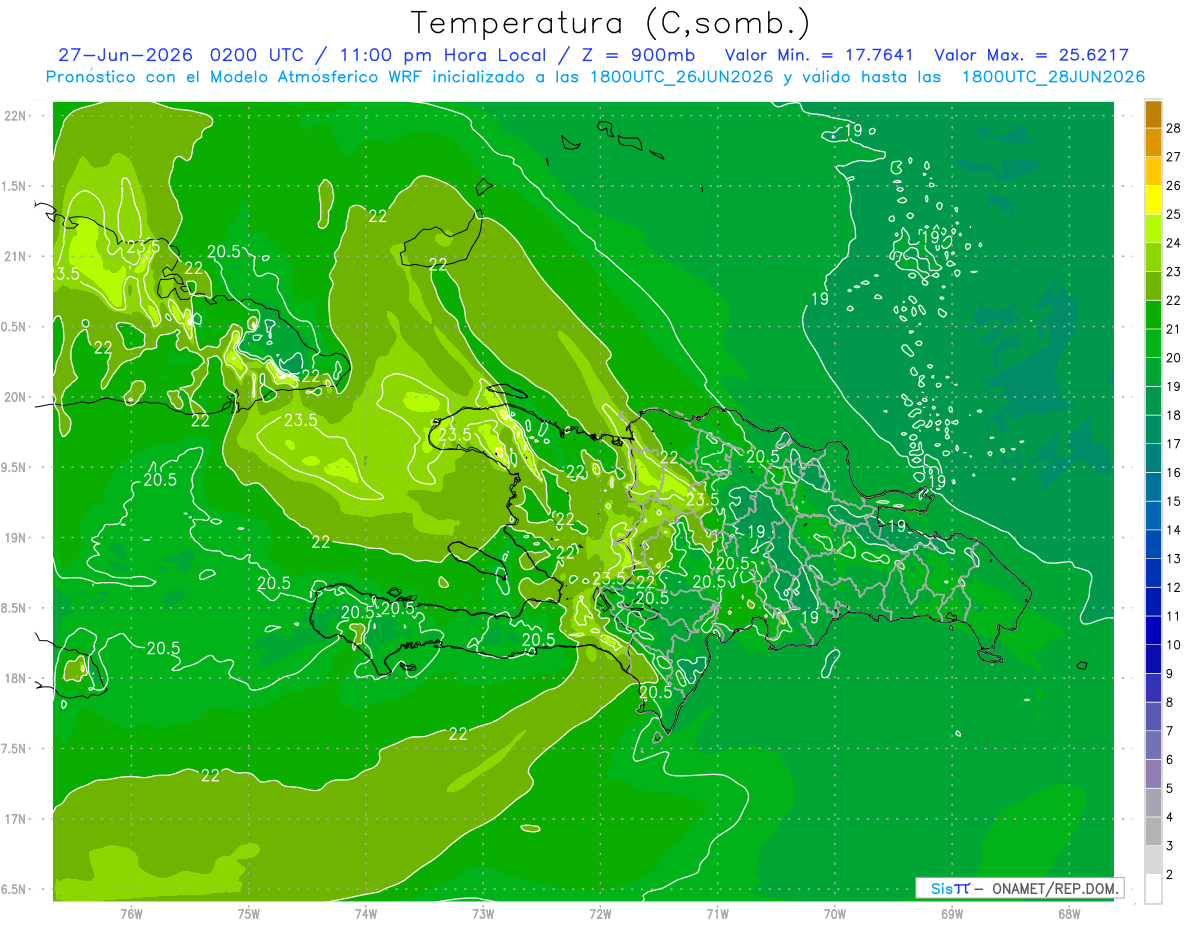The width and height of the screenshot is (1200, 927).
Task: Click the color scale label '27'
Action: tap(1174, 157)
